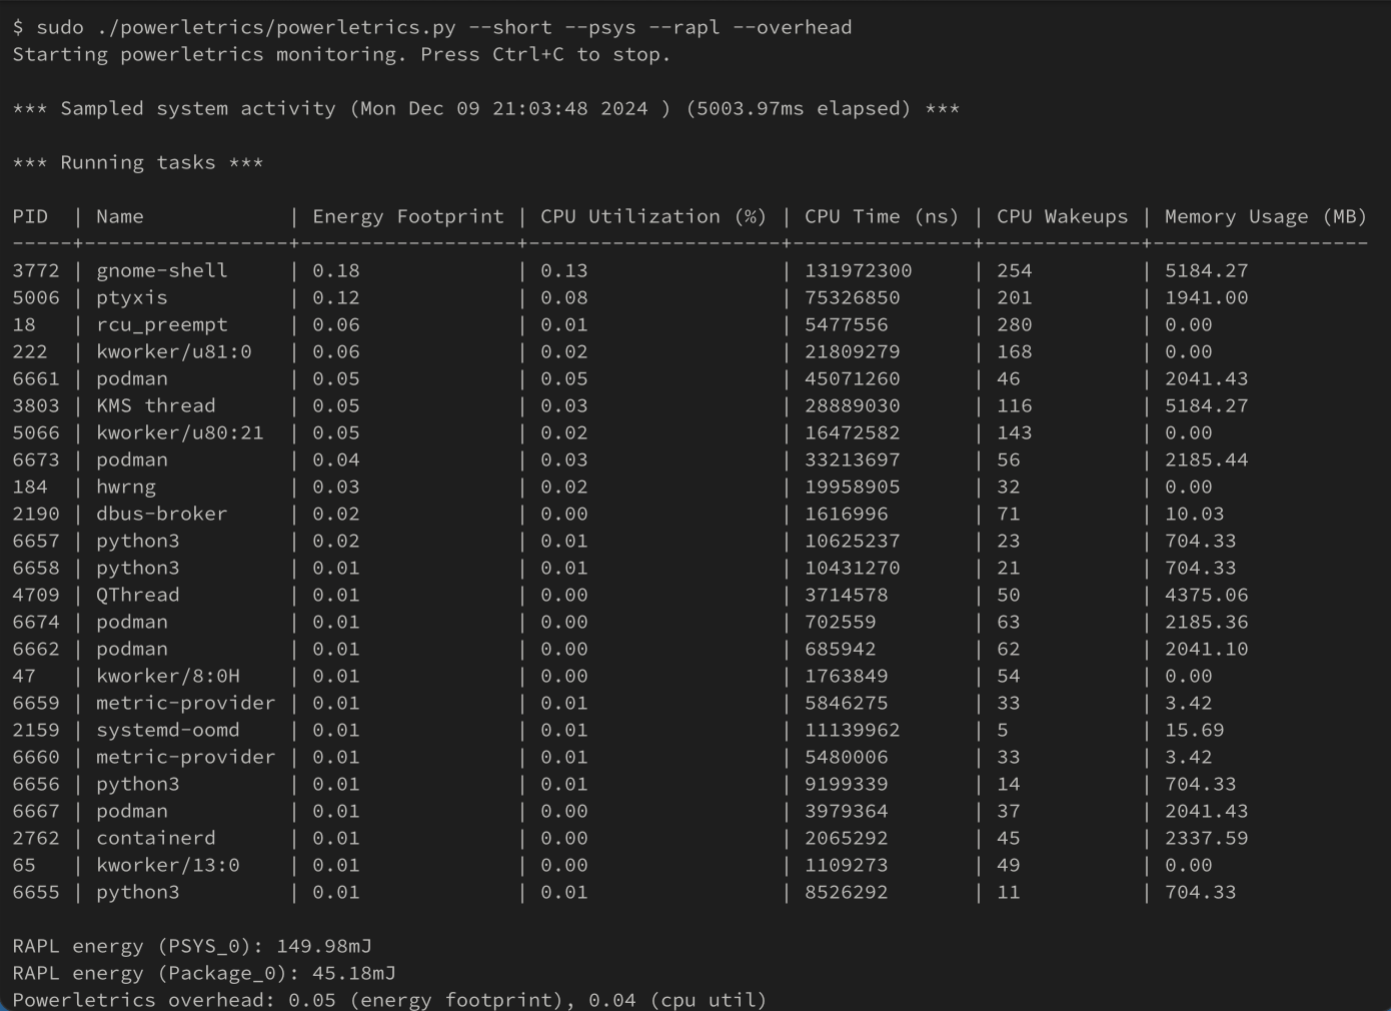Image resolution: width=1391 pixels, height=1011 pixels.
Task: Click the 'CPU Time (ns)' column header
Action: coord(882,216)
